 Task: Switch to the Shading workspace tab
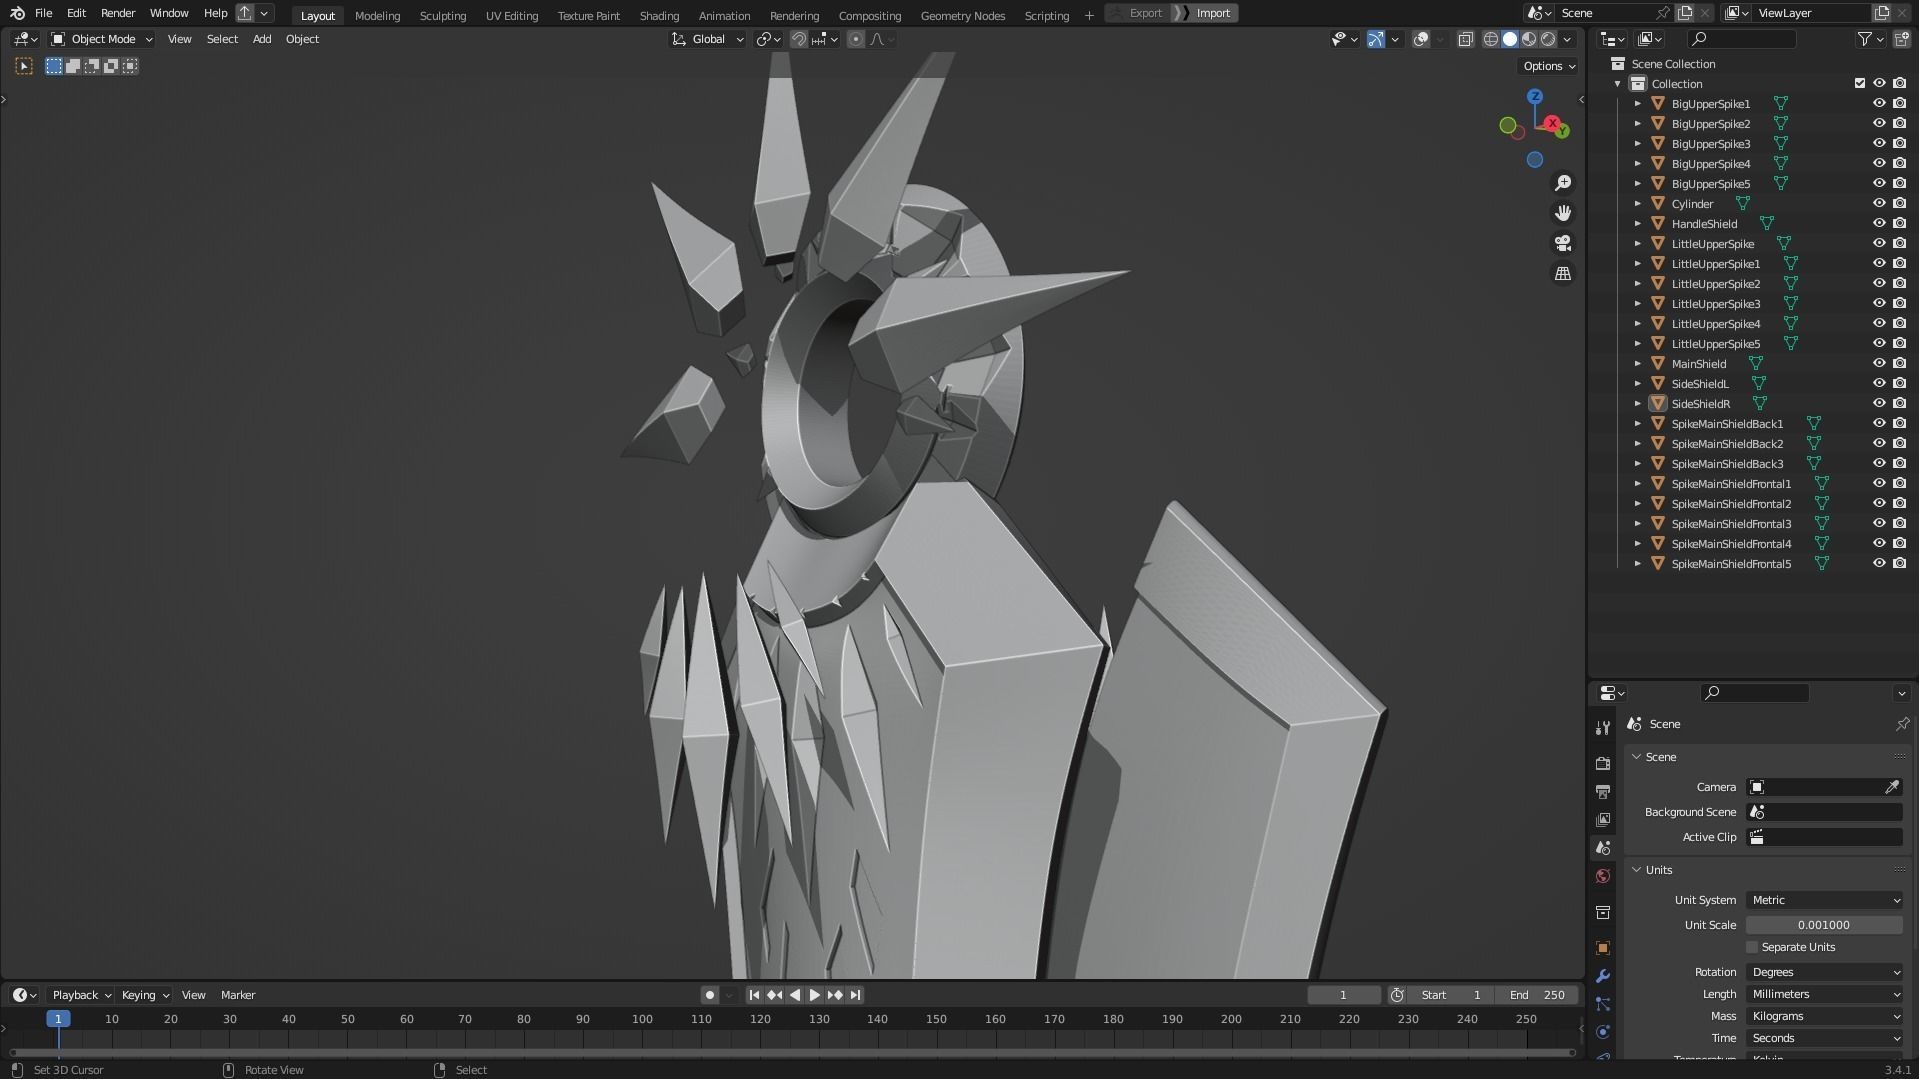coord(659,15)
